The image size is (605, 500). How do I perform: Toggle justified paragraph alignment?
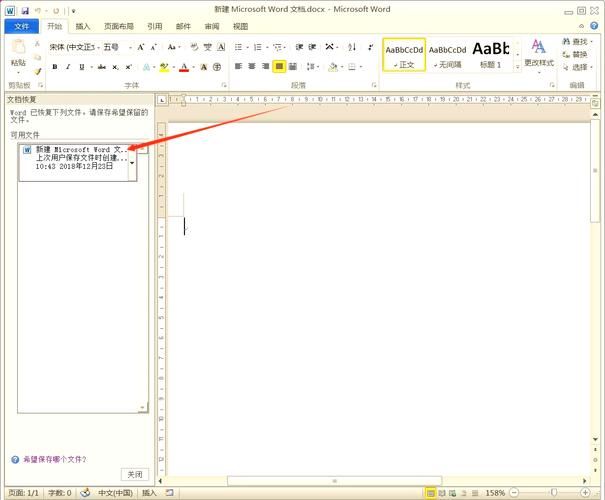click(x=279, y=67)
